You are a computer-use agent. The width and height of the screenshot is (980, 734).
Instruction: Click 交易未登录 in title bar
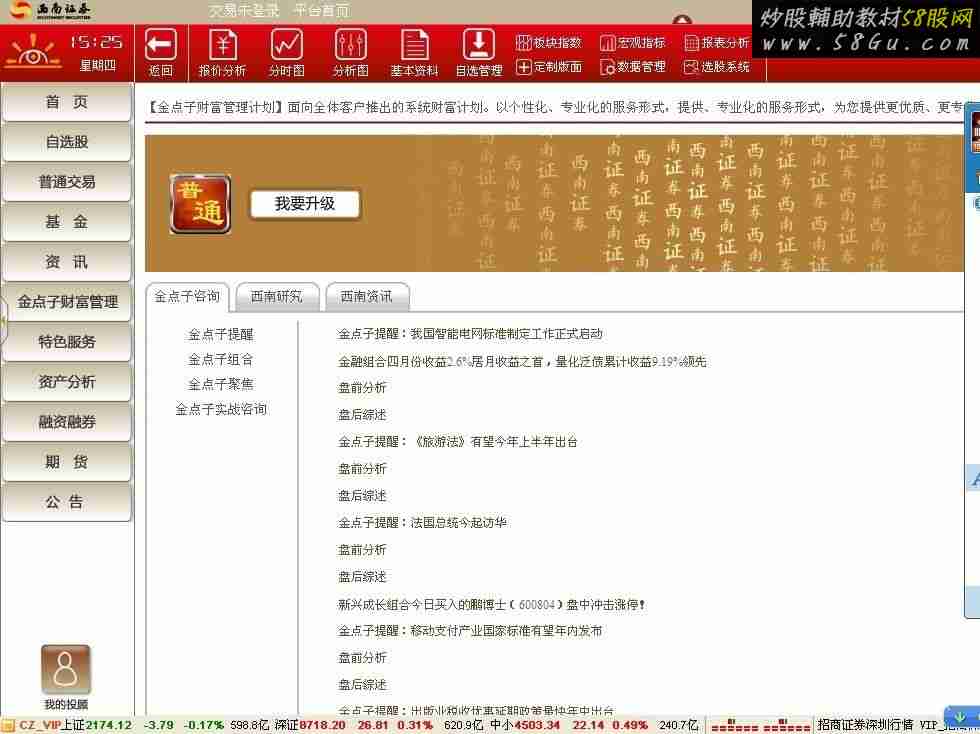[244, 11]
